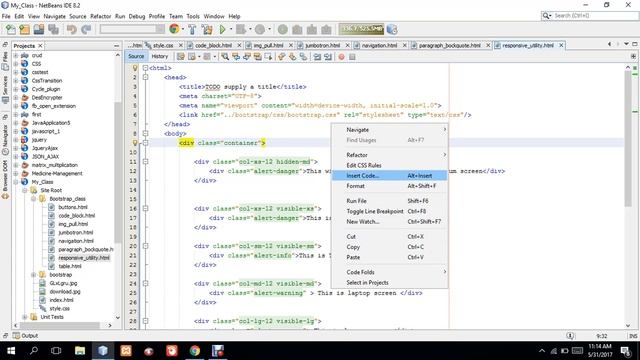
Task: Expand the crud project node
Action: [16, 55]
